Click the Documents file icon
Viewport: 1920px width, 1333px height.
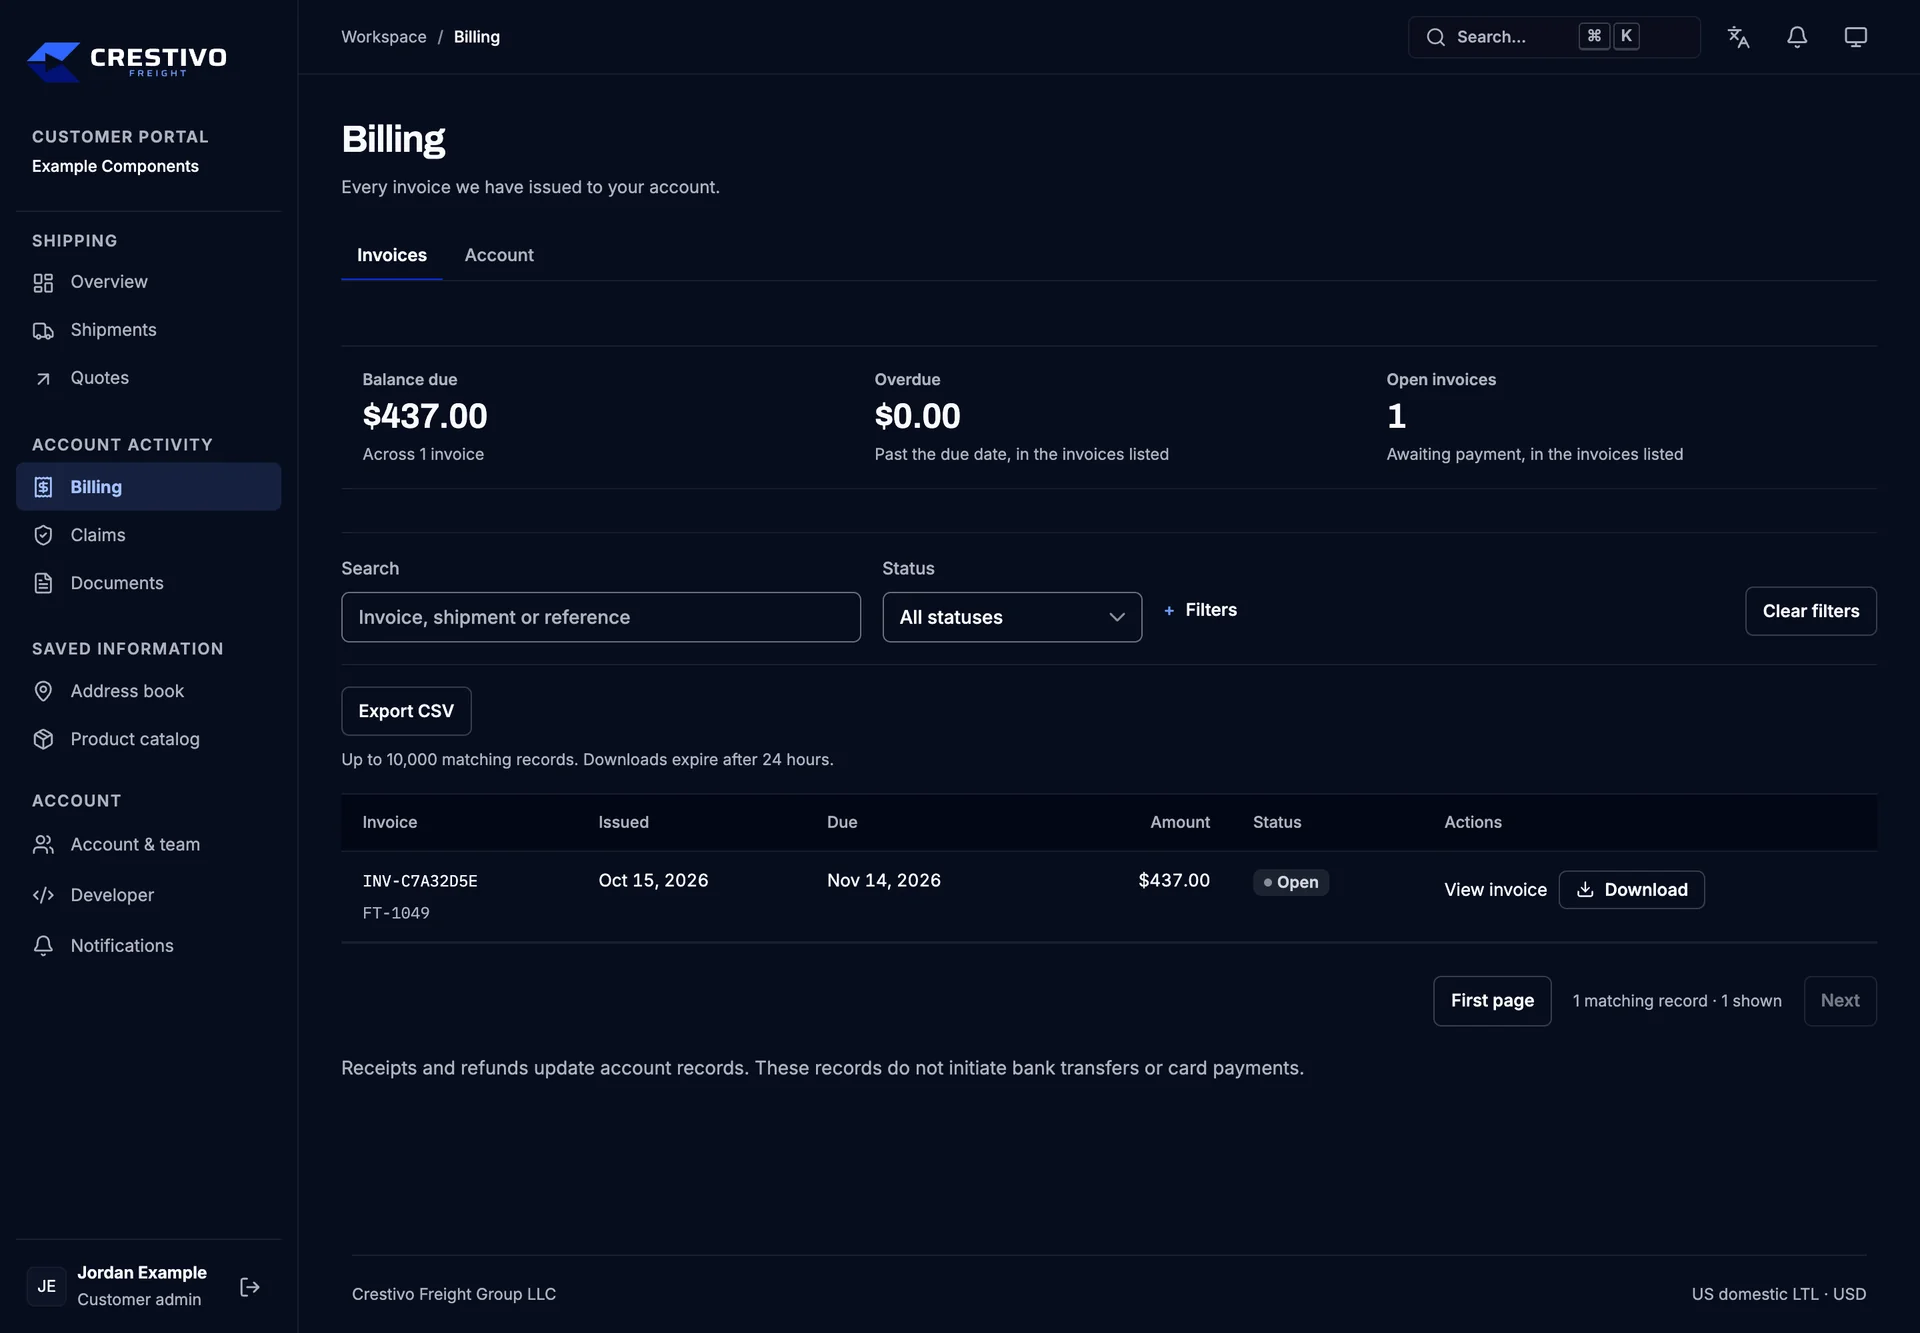coord(43,583)
